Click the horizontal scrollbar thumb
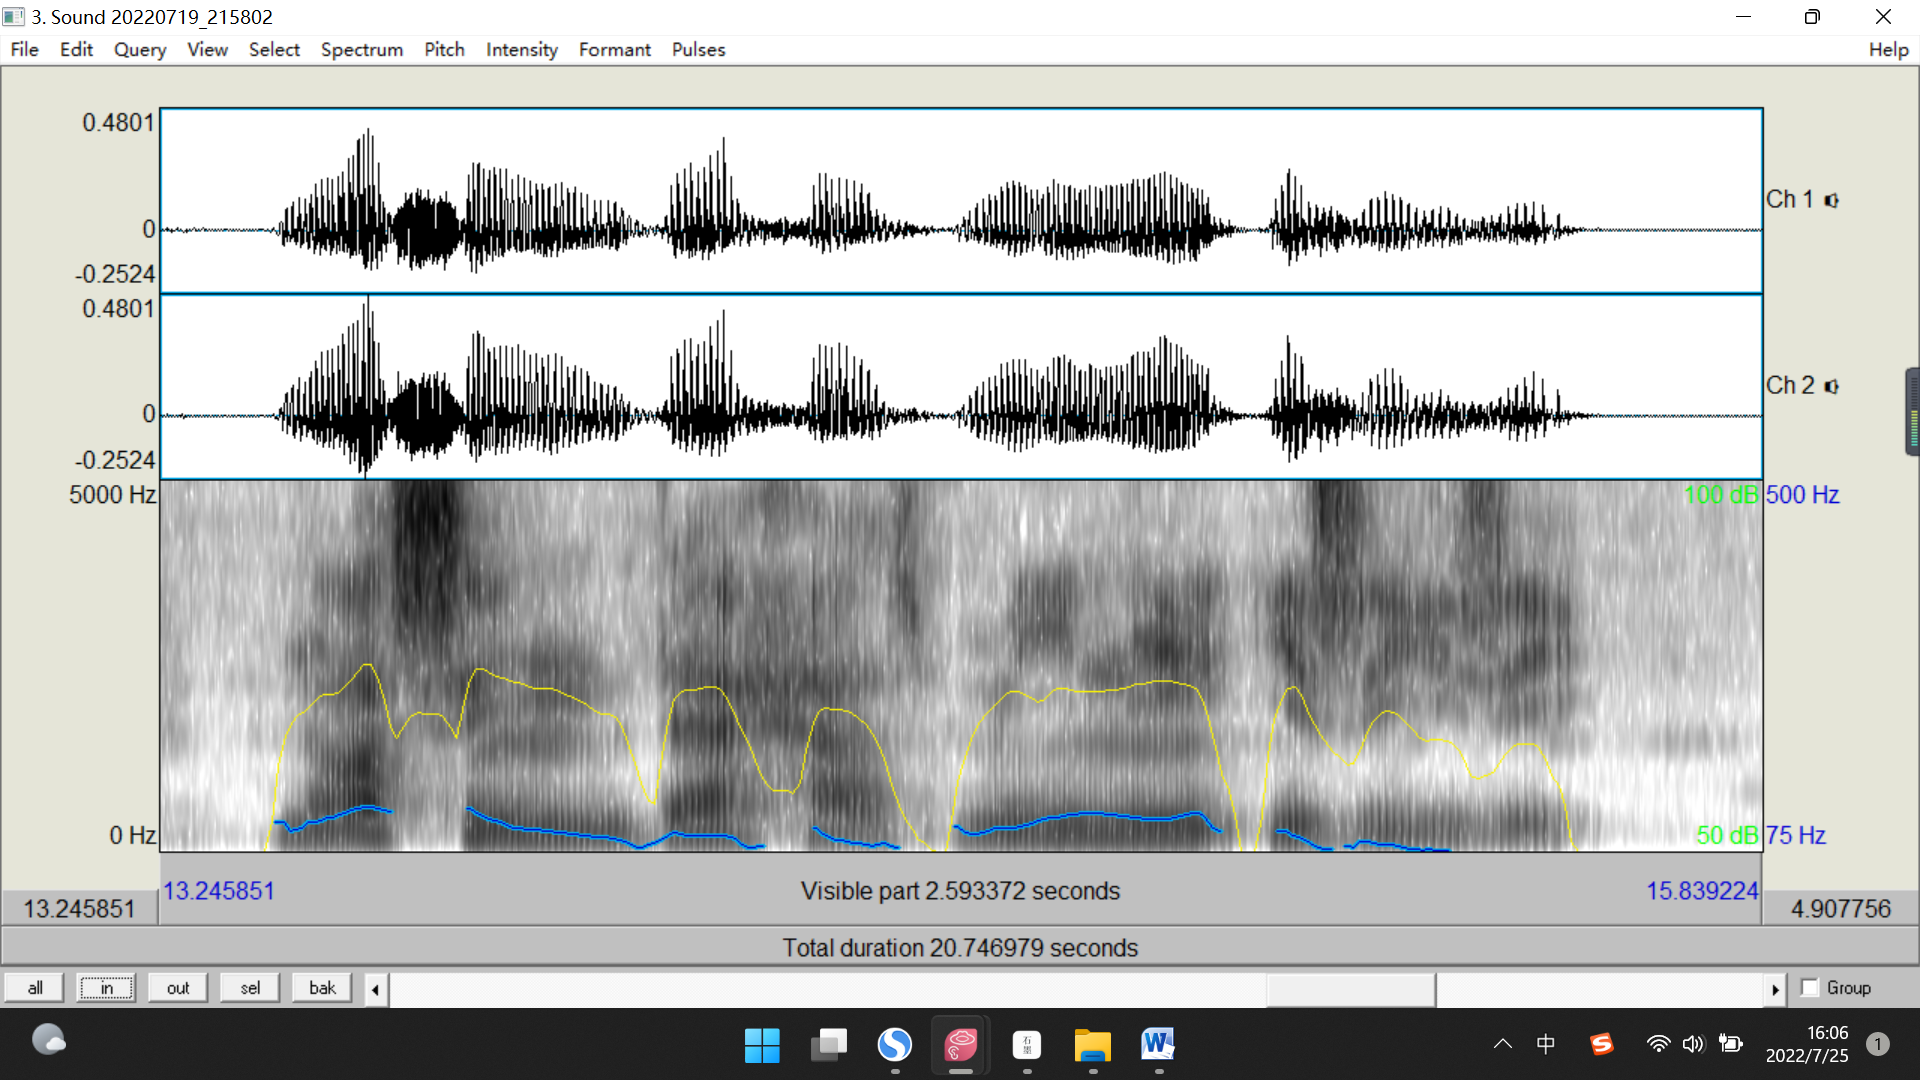 (x=1351, y=989)
